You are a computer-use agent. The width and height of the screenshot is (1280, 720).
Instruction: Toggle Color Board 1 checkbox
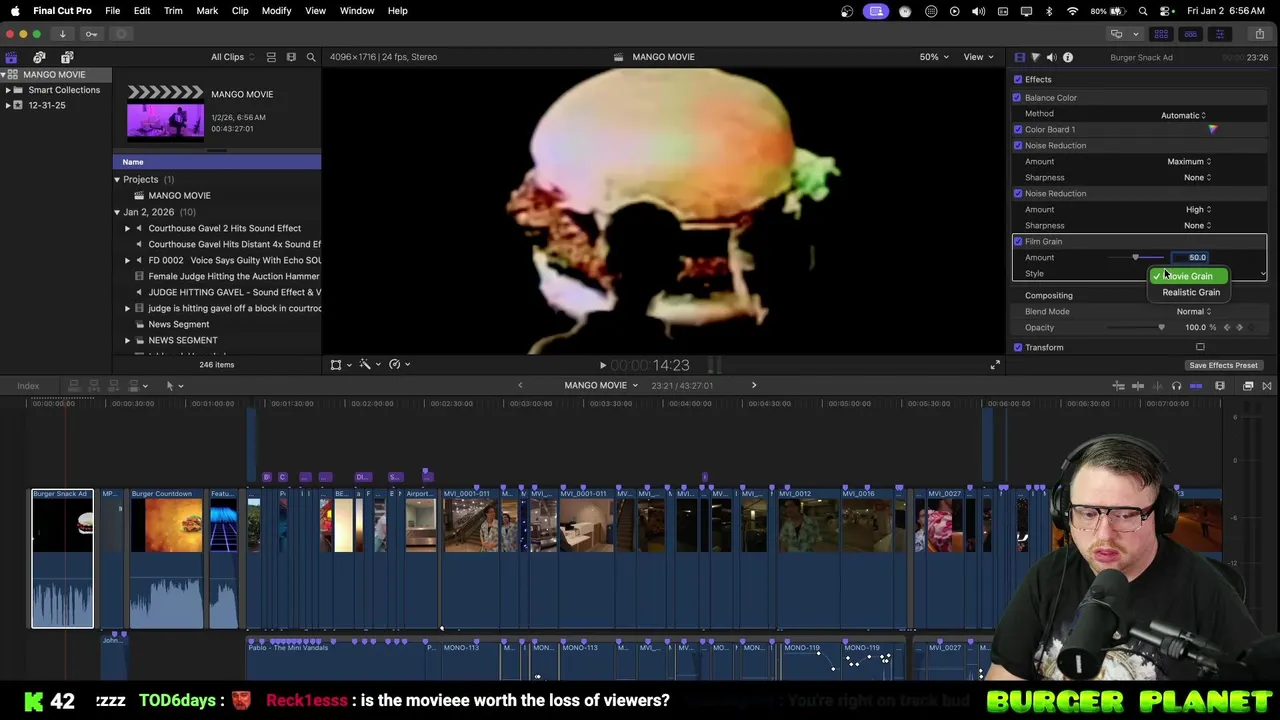coord(1017,130)
